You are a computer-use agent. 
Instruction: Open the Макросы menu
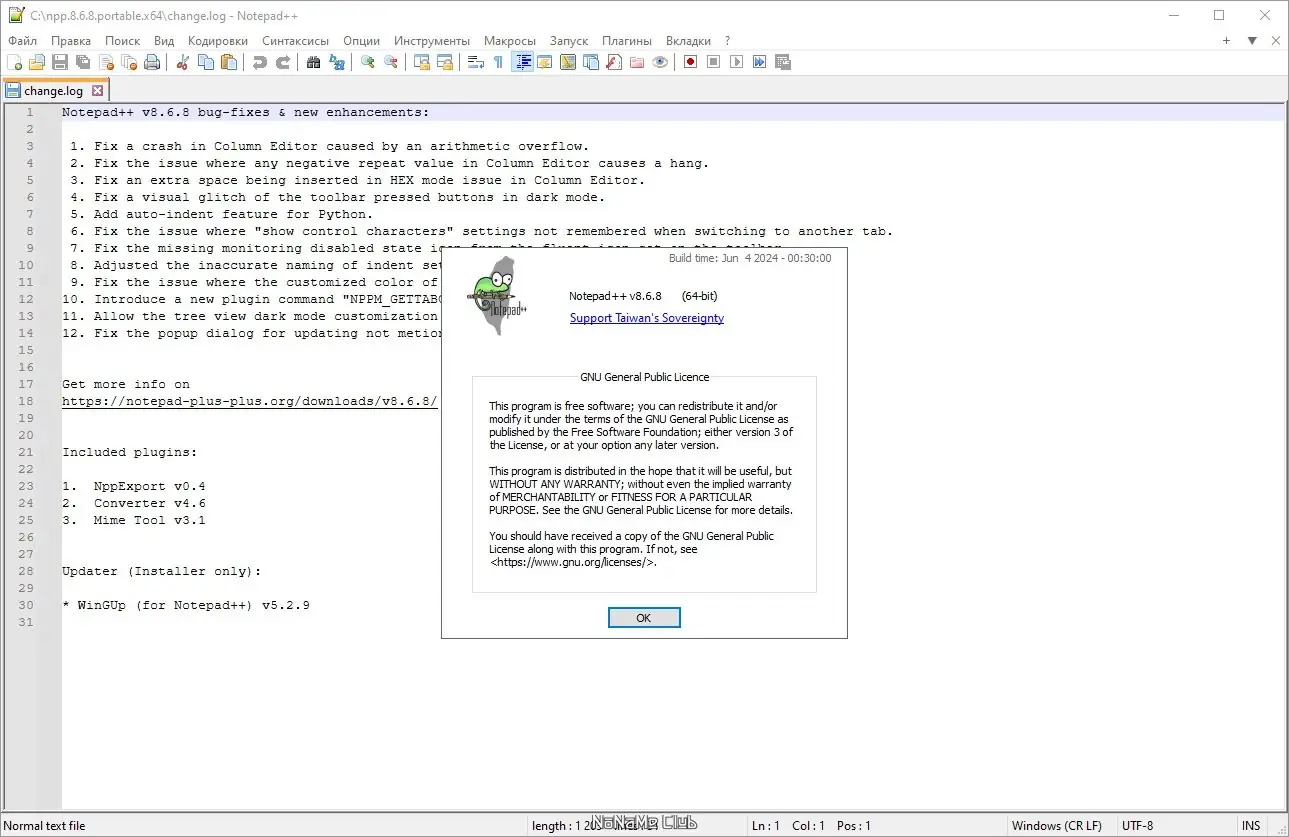pyautogui.click(x=510, y=41)
